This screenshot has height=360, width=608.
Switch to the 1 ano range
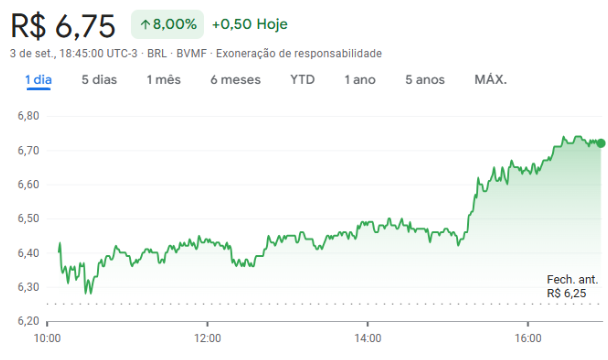pos(360,80)
